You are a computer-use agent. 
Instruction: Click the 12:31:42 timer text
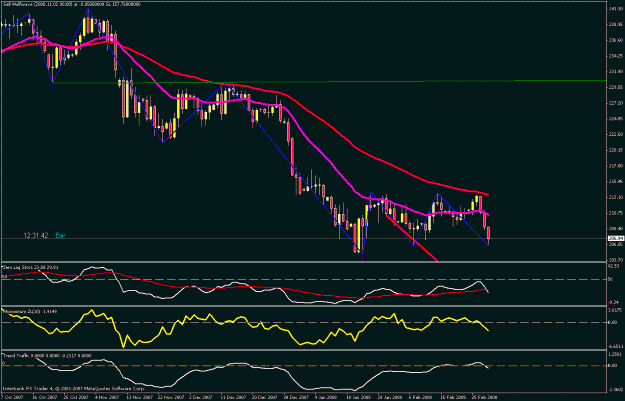point(36,236)
